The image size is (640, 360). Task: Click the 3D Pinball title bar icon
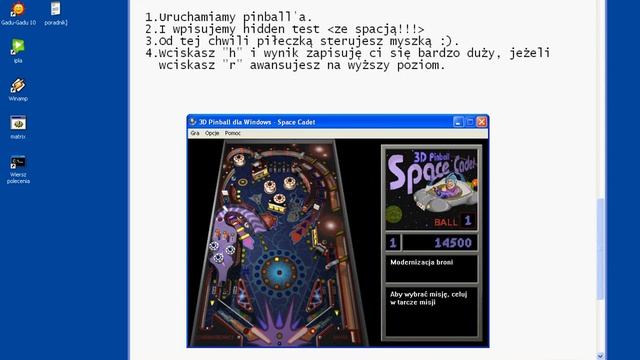pos(193,122)
